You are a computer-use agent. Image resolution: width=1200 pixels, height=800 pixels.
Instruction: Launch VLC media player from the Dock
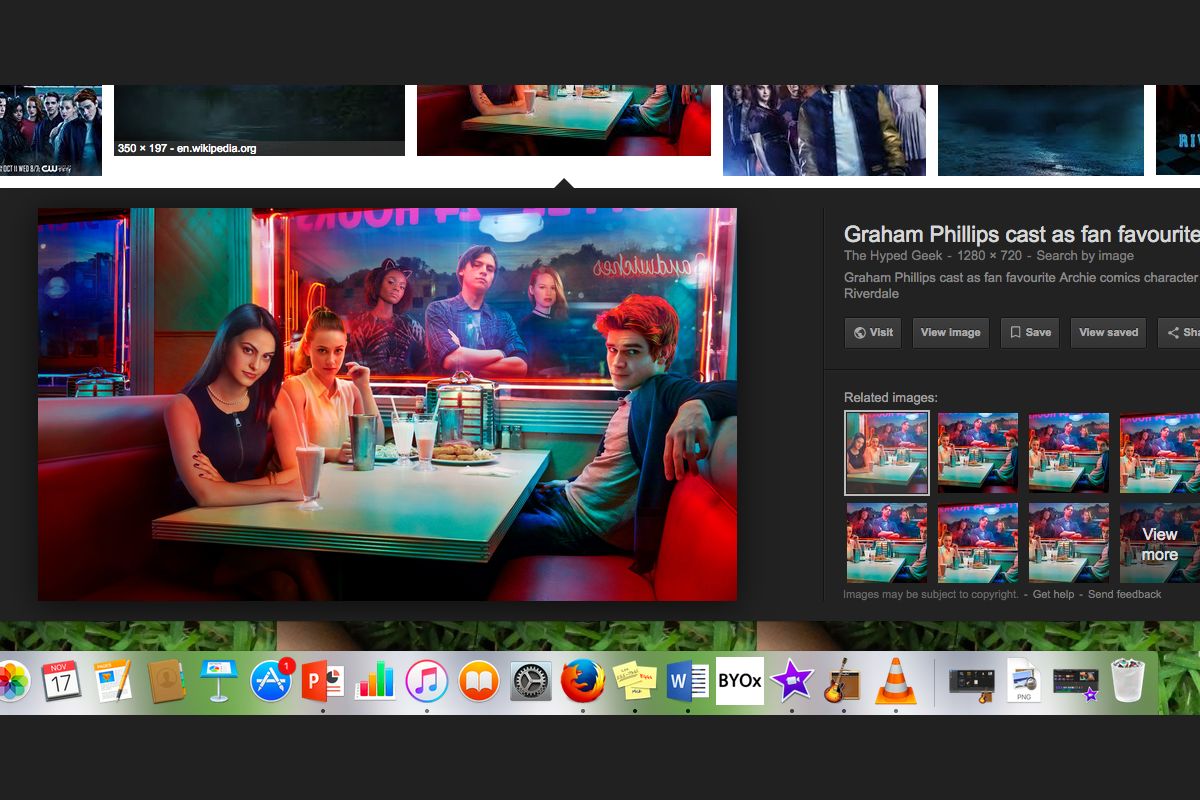click(896, 681)
